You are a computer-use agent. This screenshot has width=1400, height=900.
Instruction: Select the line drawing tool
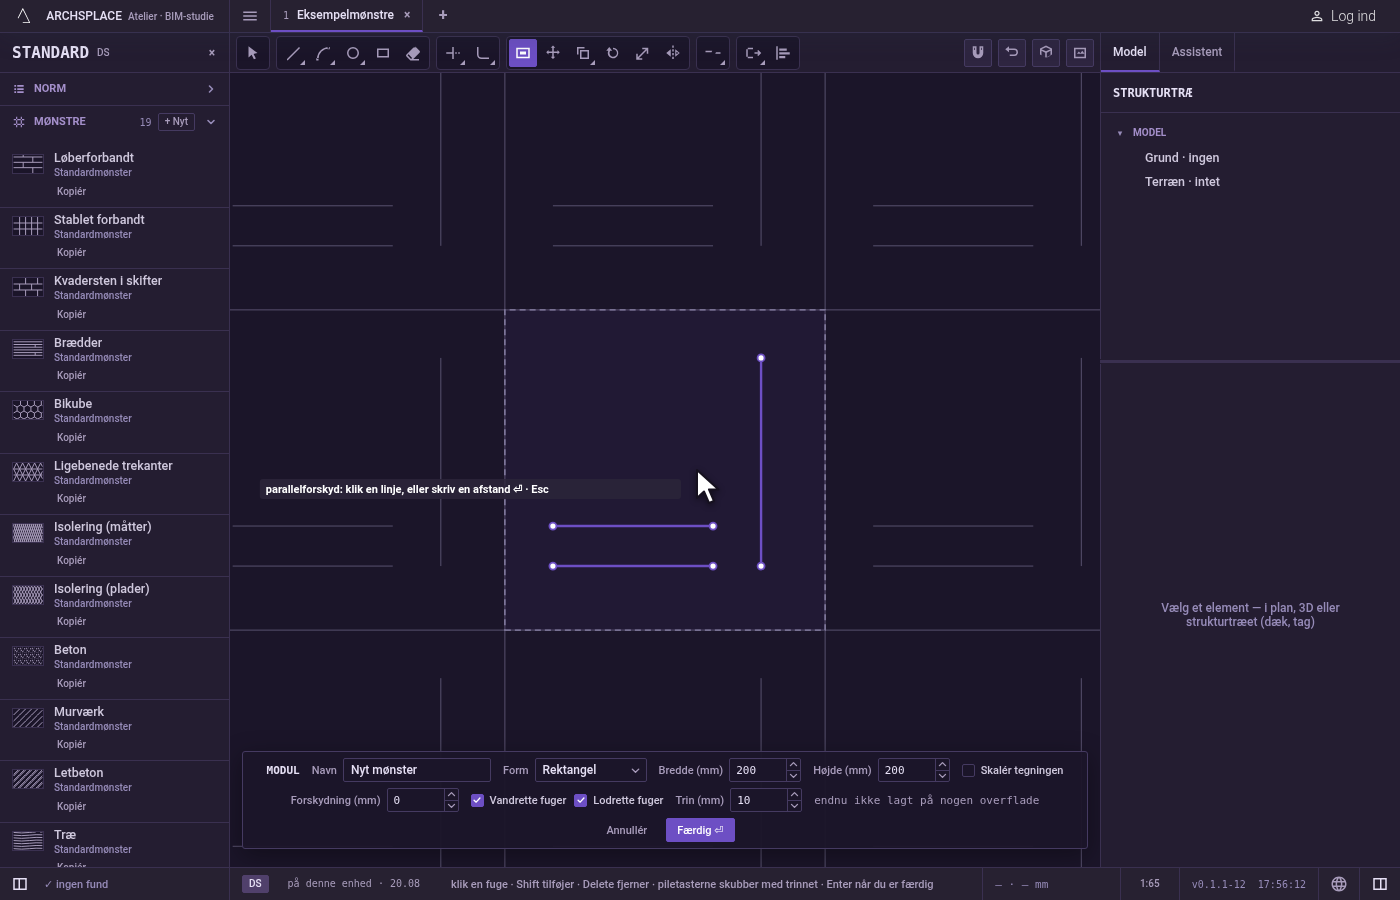click(293, 53)
